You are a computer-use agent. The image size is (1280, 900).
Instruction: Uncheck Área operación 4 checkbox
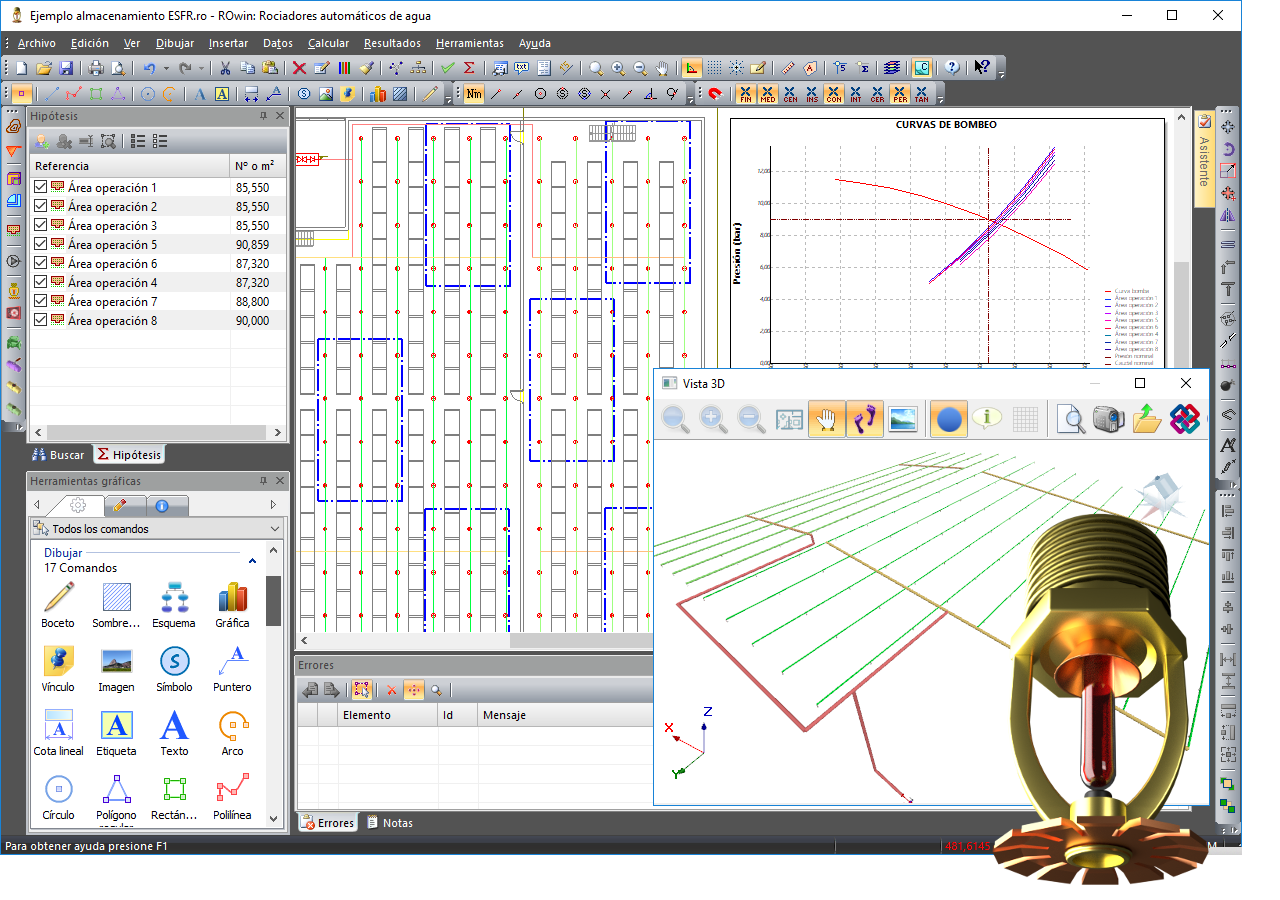pyautogui.click(x=40, y=282)
